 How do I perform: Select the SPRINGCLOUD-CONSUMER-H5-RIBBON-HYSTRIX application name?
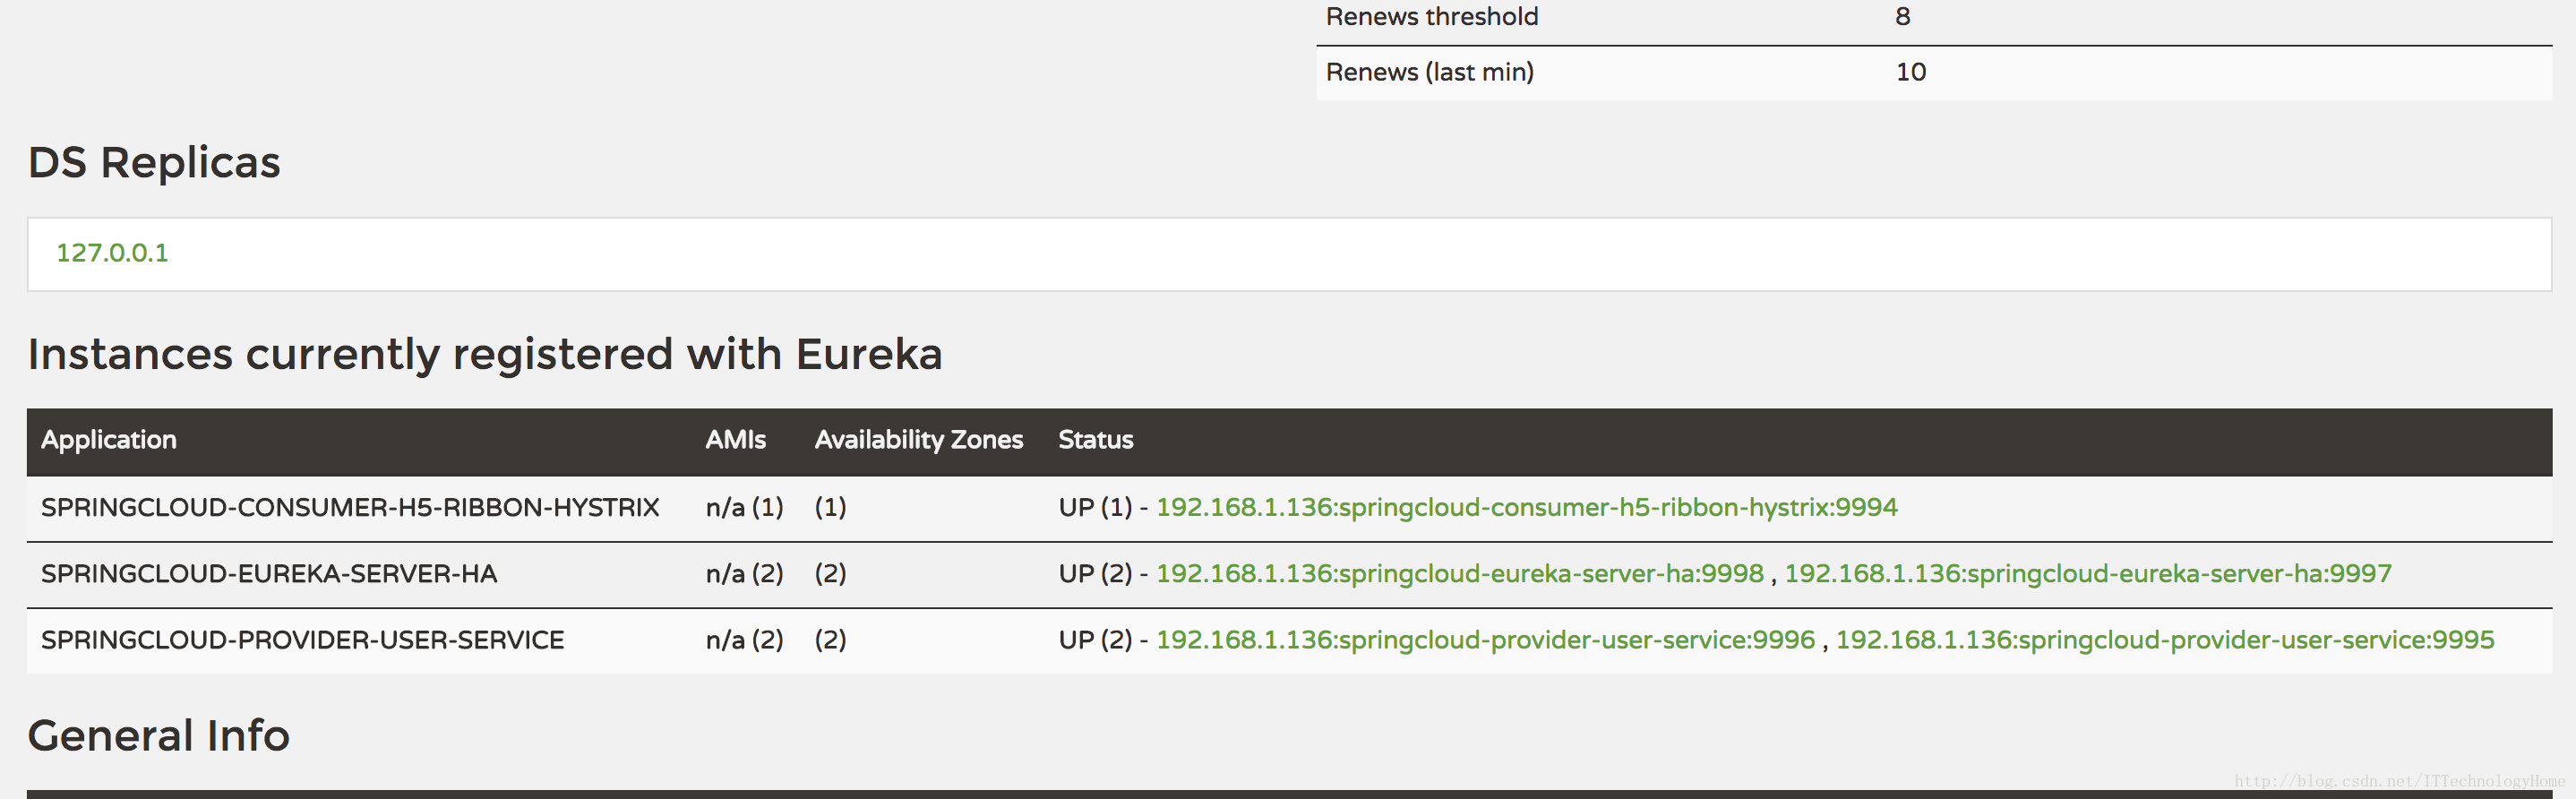tap(350, 508)
